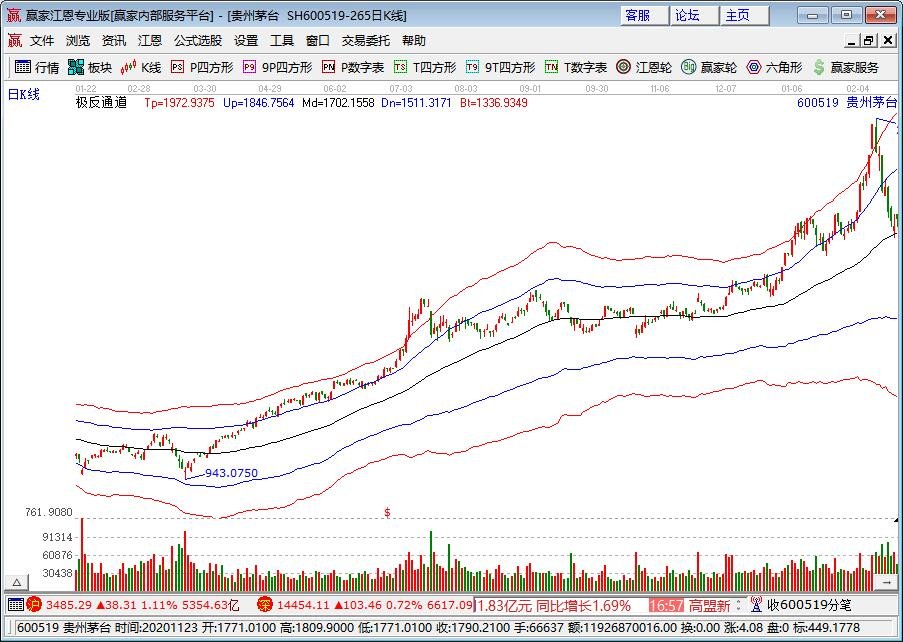Click the 收600519分笔 status text
The height and width of the screenshot is (642, 903).
coord(809,605)
